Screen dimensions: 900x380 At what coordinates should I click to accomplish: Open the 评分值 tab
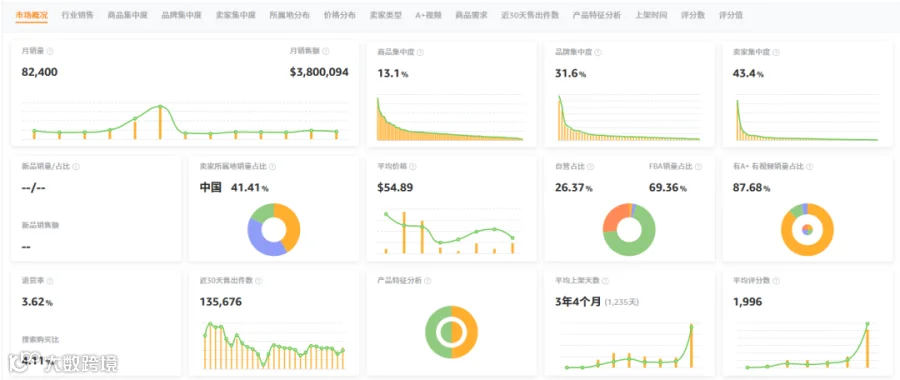731,15
